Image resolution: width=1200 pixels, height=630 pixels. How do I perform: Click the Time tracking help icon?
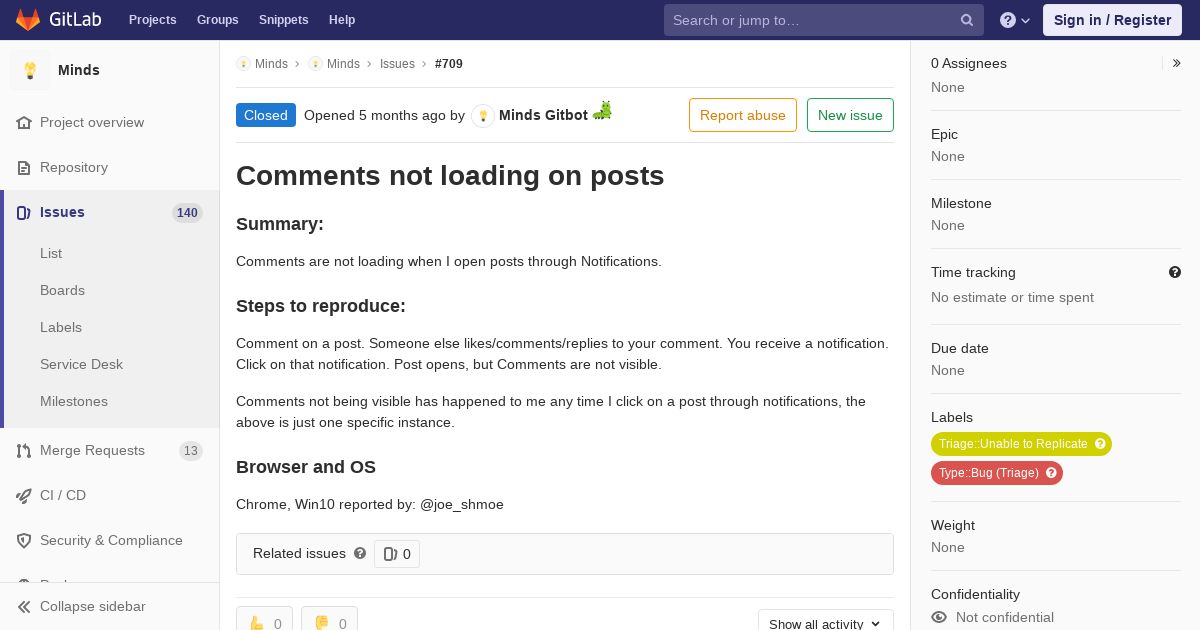pyautogui.click(x=1175, y=272)
